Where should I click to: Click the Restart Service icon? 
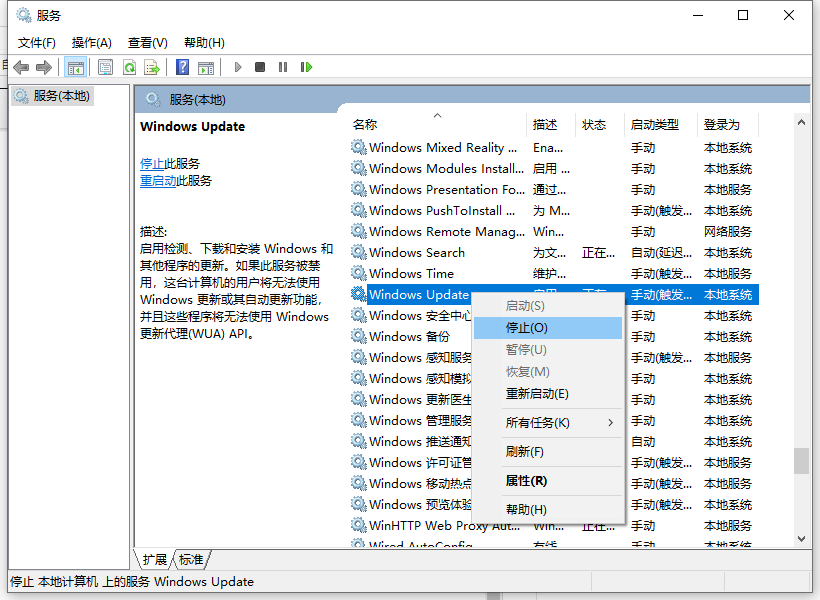click(306, 67)
